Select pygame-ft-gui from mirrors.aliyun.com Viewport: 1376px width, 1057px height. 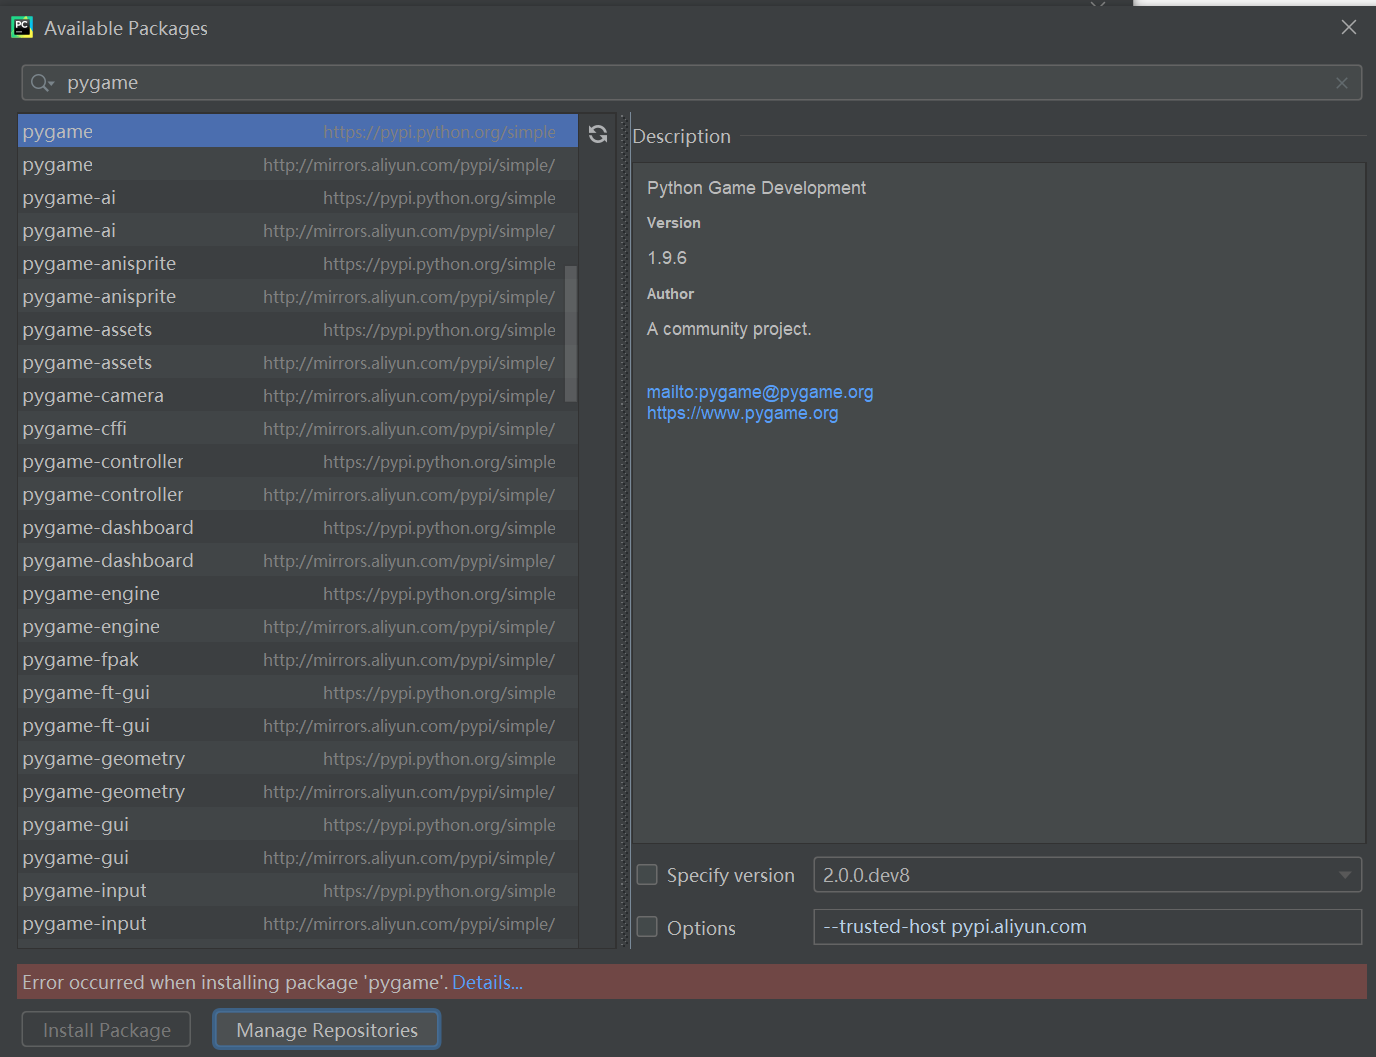point(298,725)
